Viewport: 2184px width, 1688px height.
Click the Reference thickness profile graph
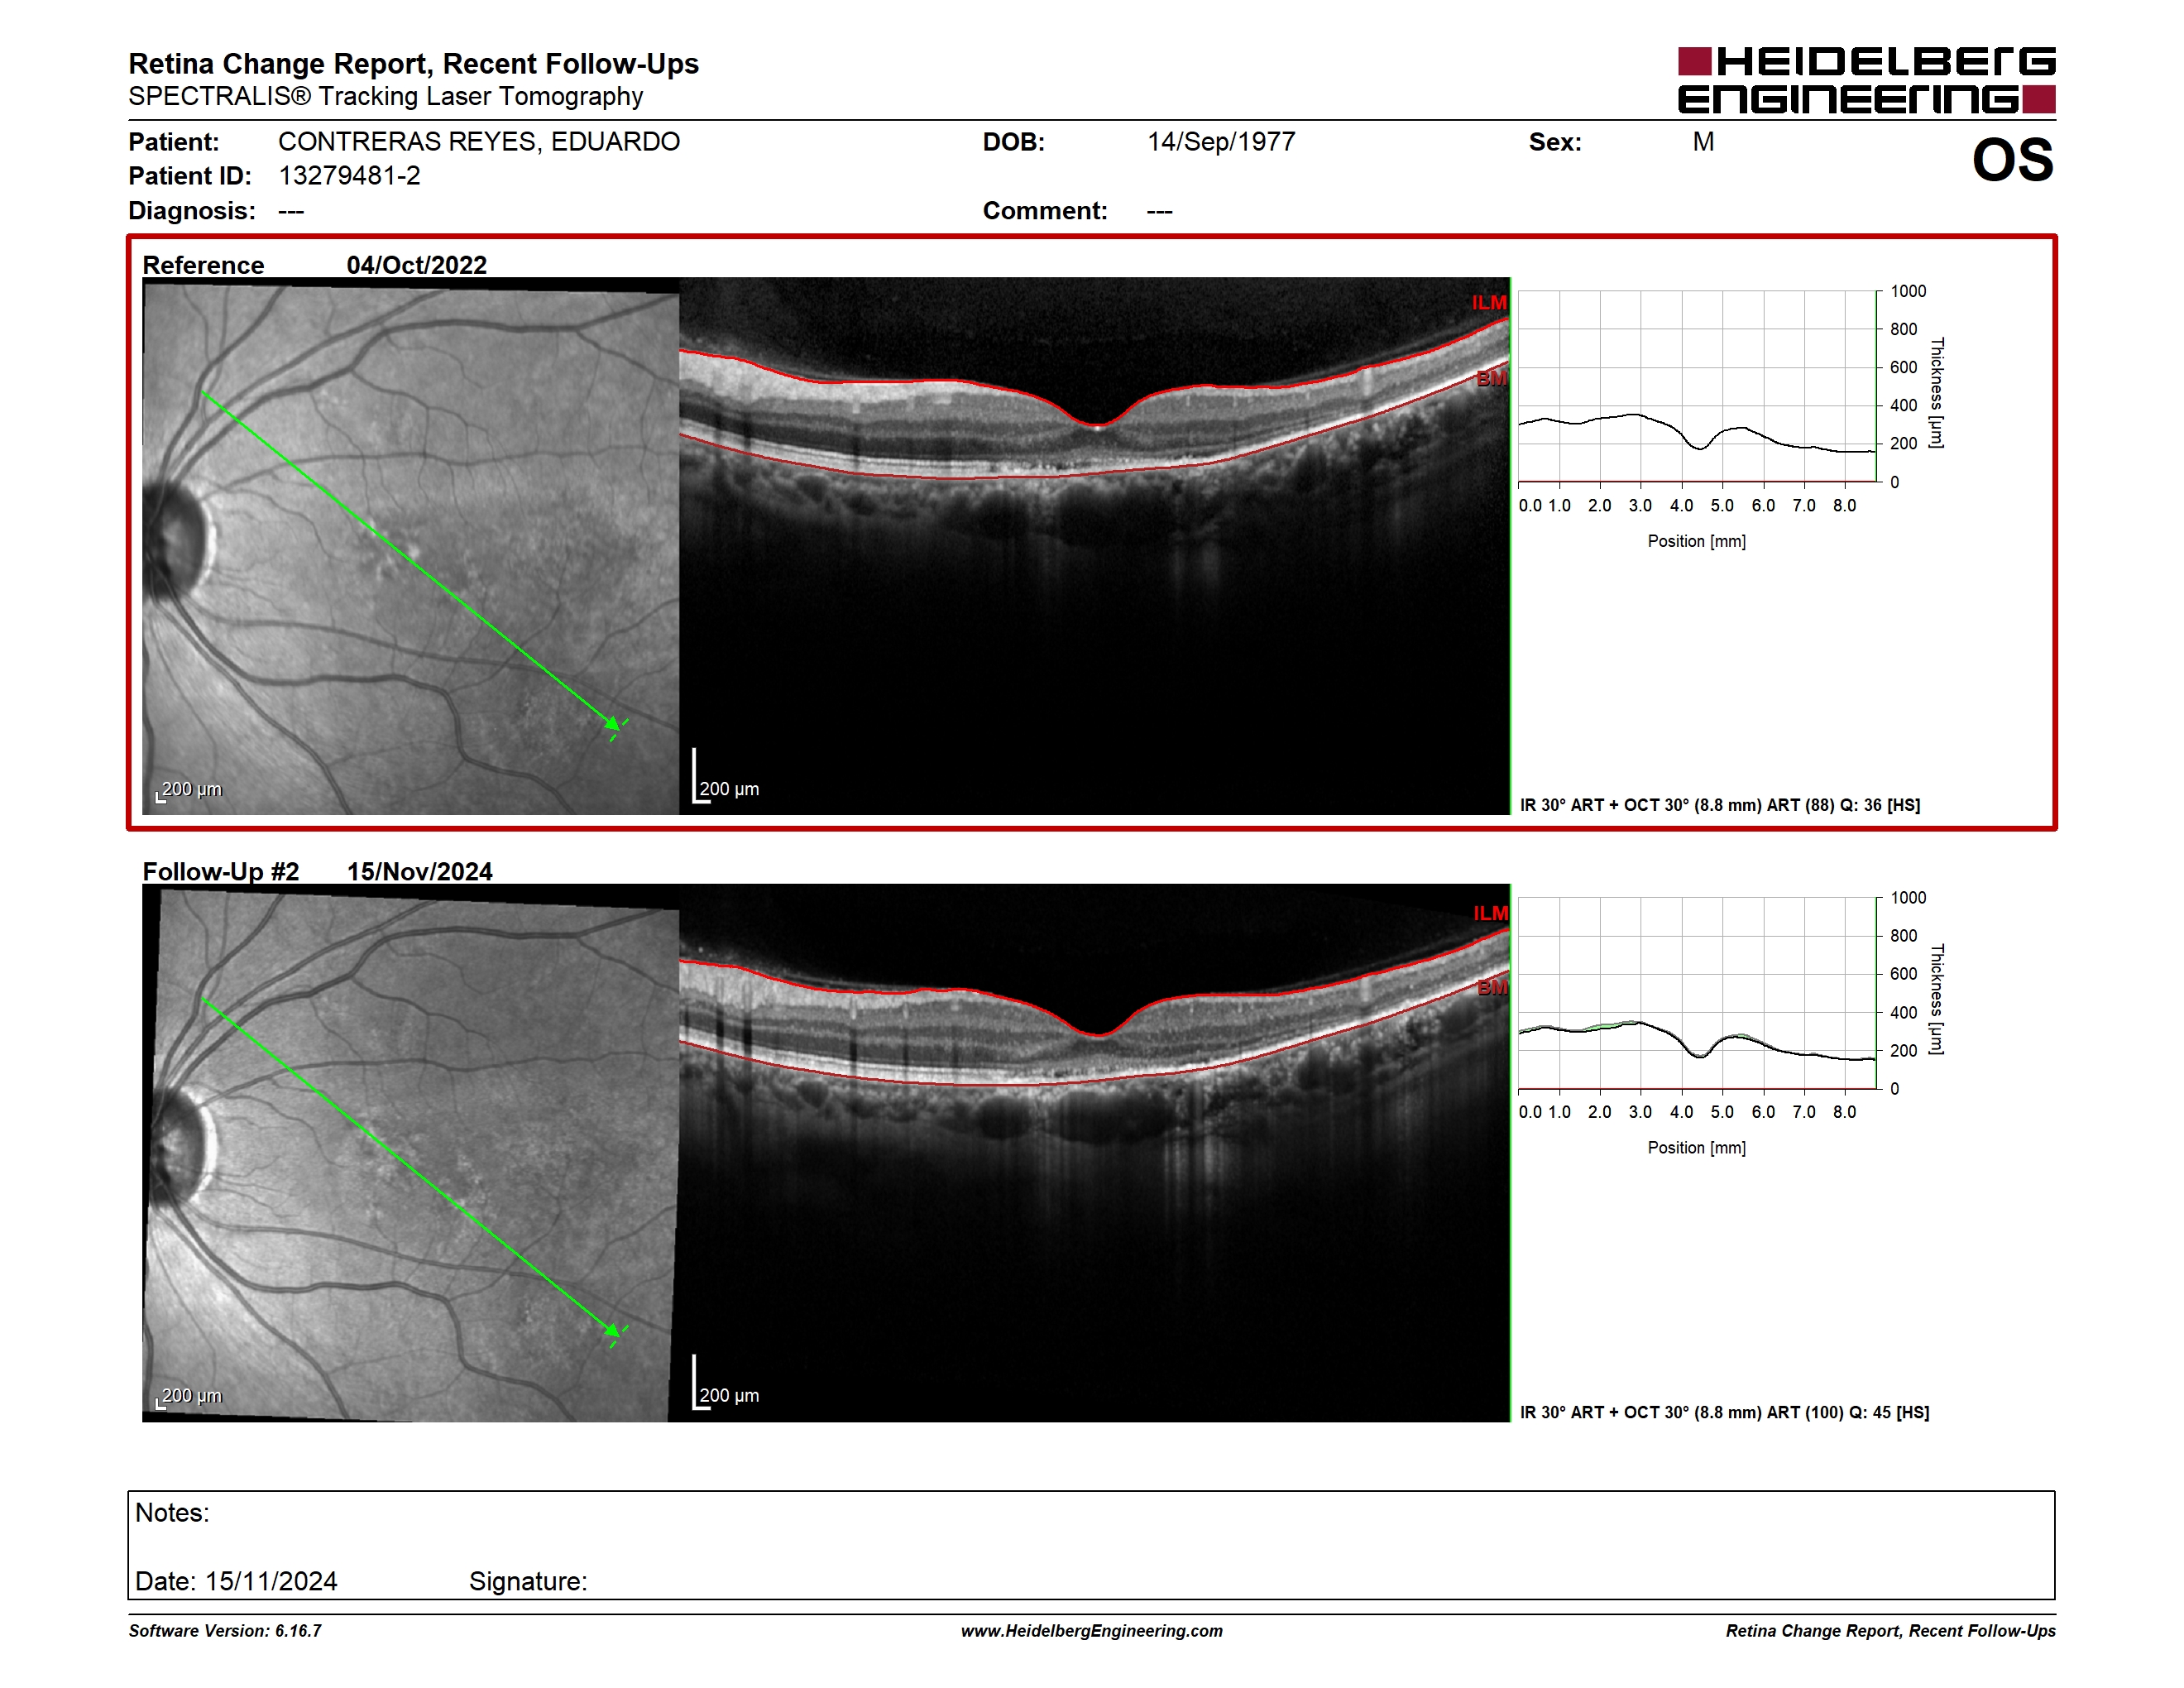1697,386
